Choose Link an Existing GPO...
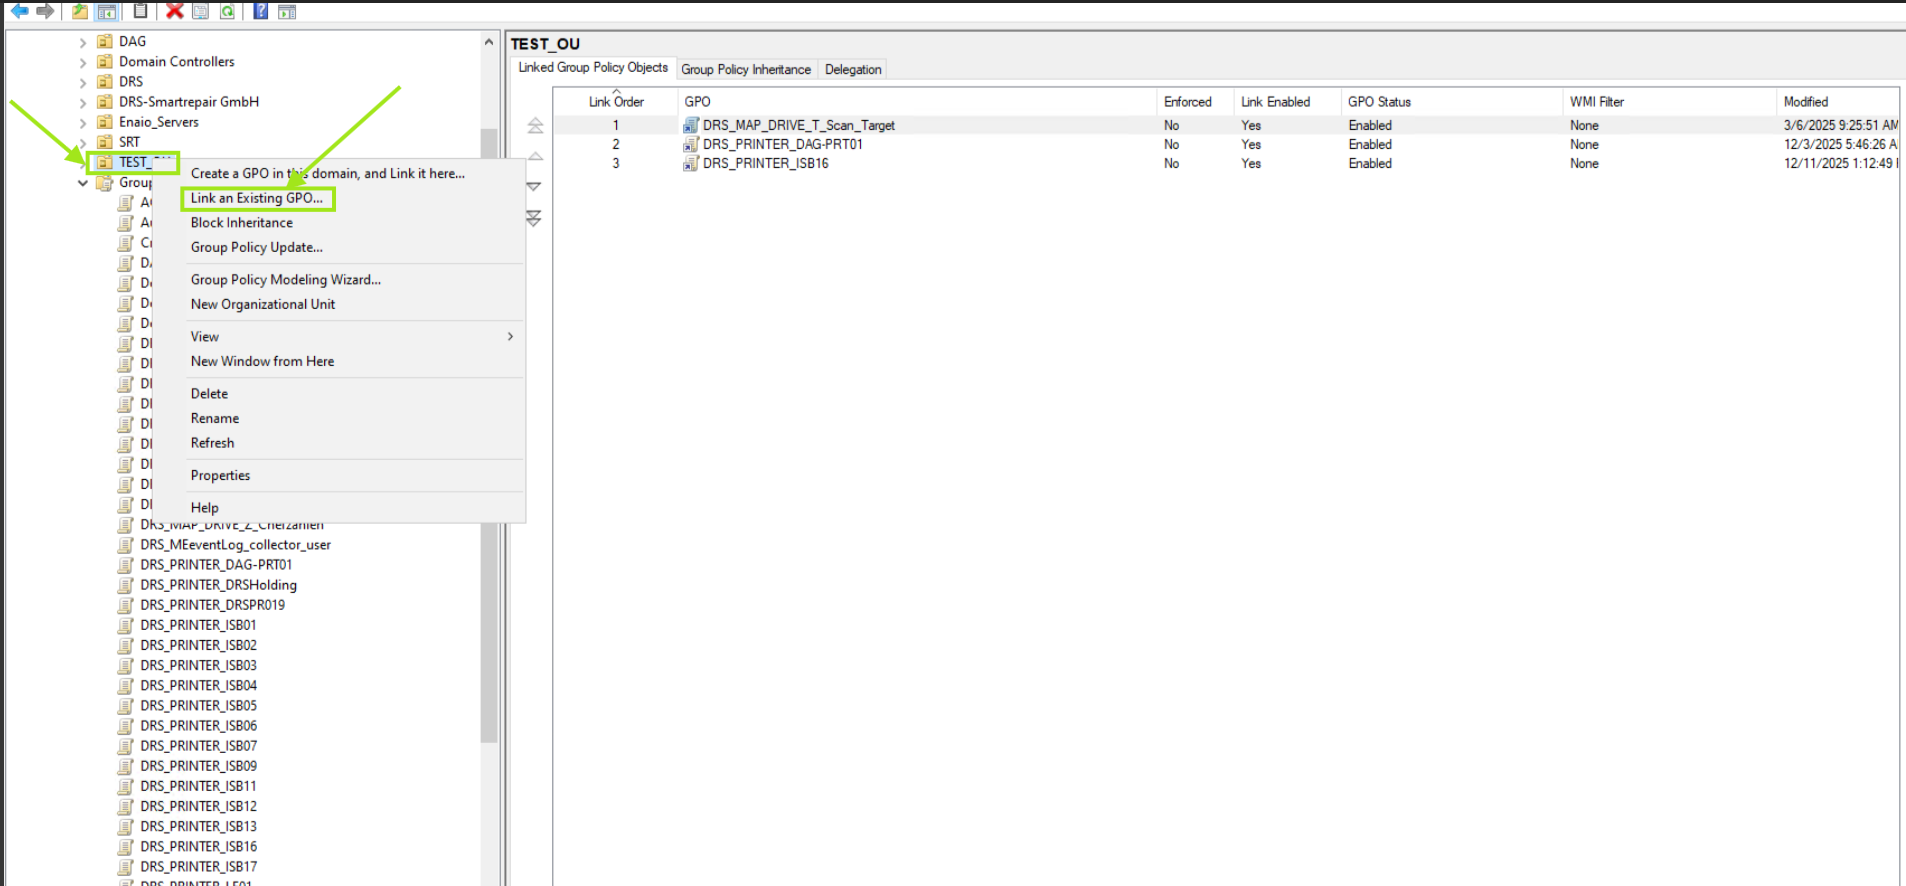Viewport: 1906px width, 886px height. 257,198
